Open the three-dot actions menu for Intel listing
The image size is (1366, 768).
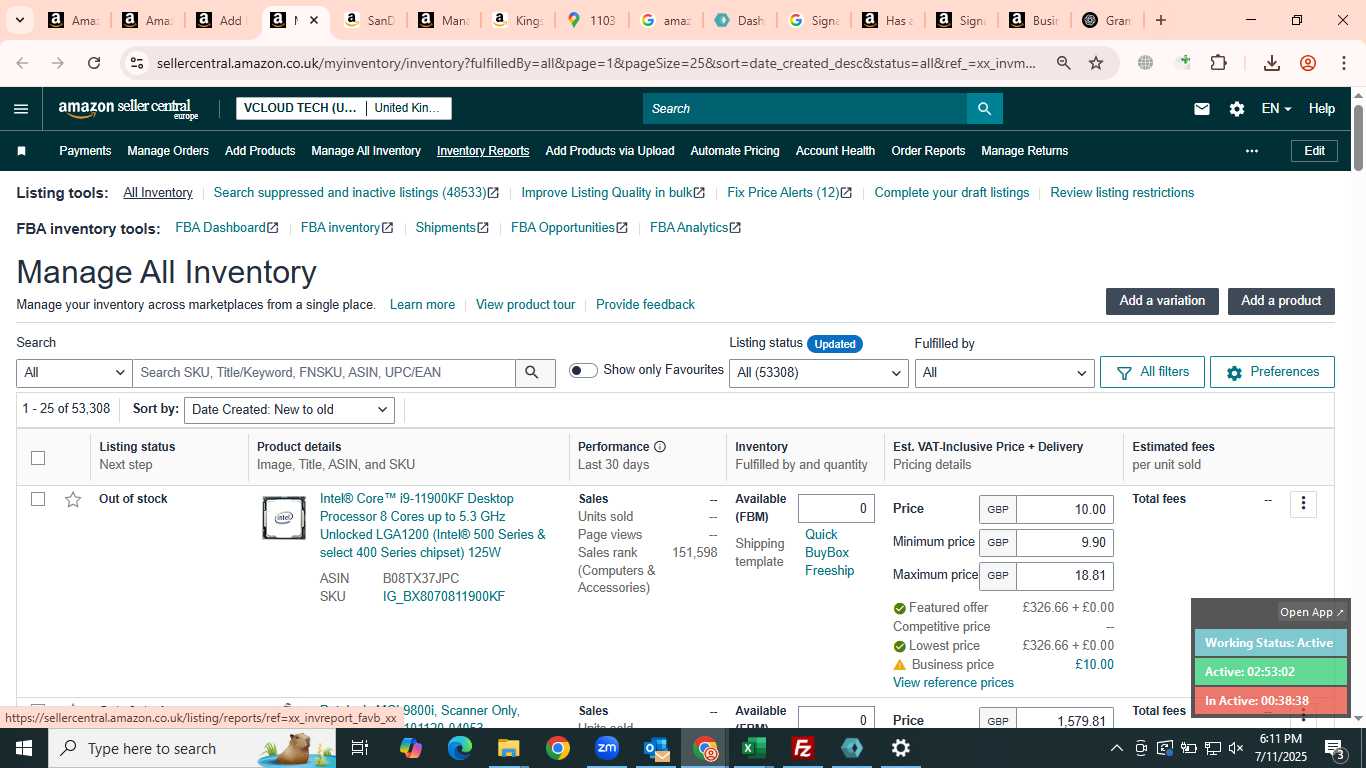click(x=1303, y=504)
